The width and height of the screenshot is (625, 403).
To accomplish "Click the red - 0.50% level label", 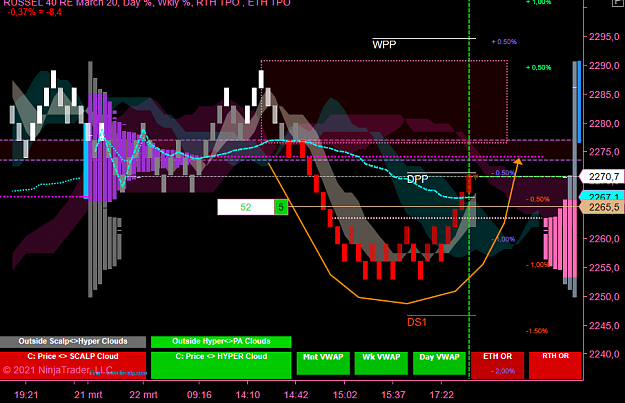I will coord(538,199).
